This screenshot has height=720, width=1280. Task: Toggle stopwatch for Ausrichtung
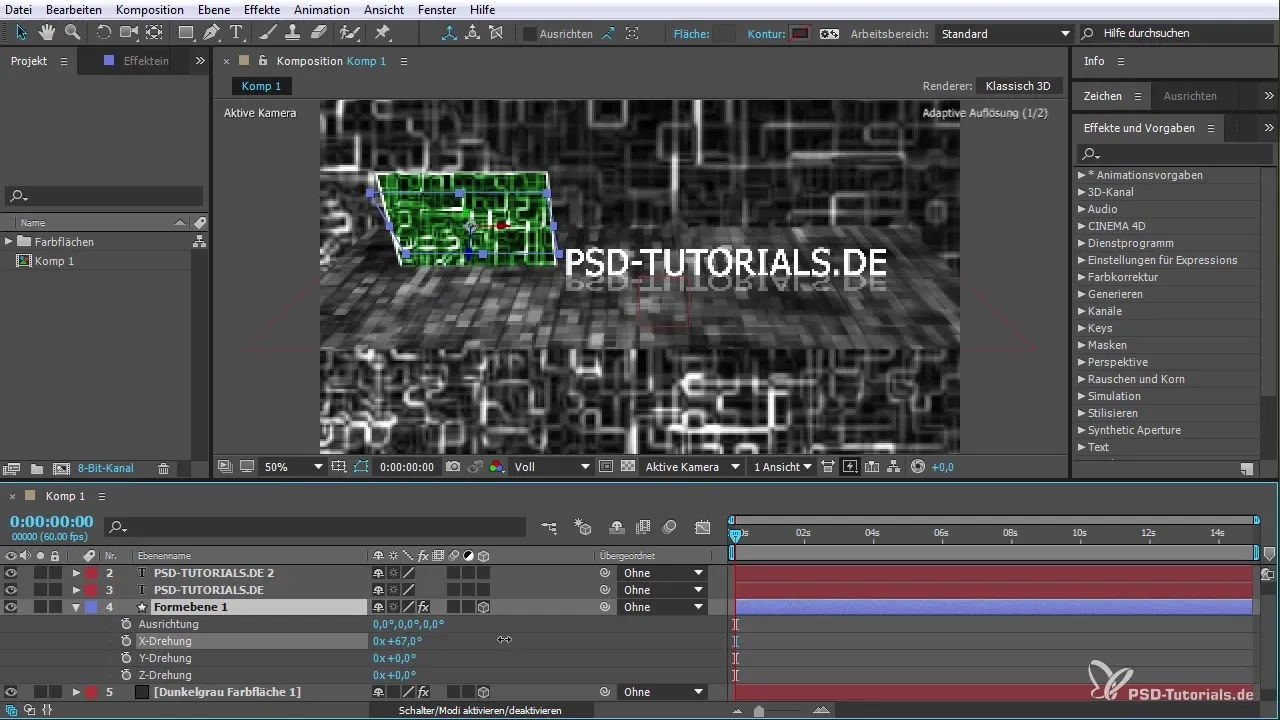coord(126,624)
